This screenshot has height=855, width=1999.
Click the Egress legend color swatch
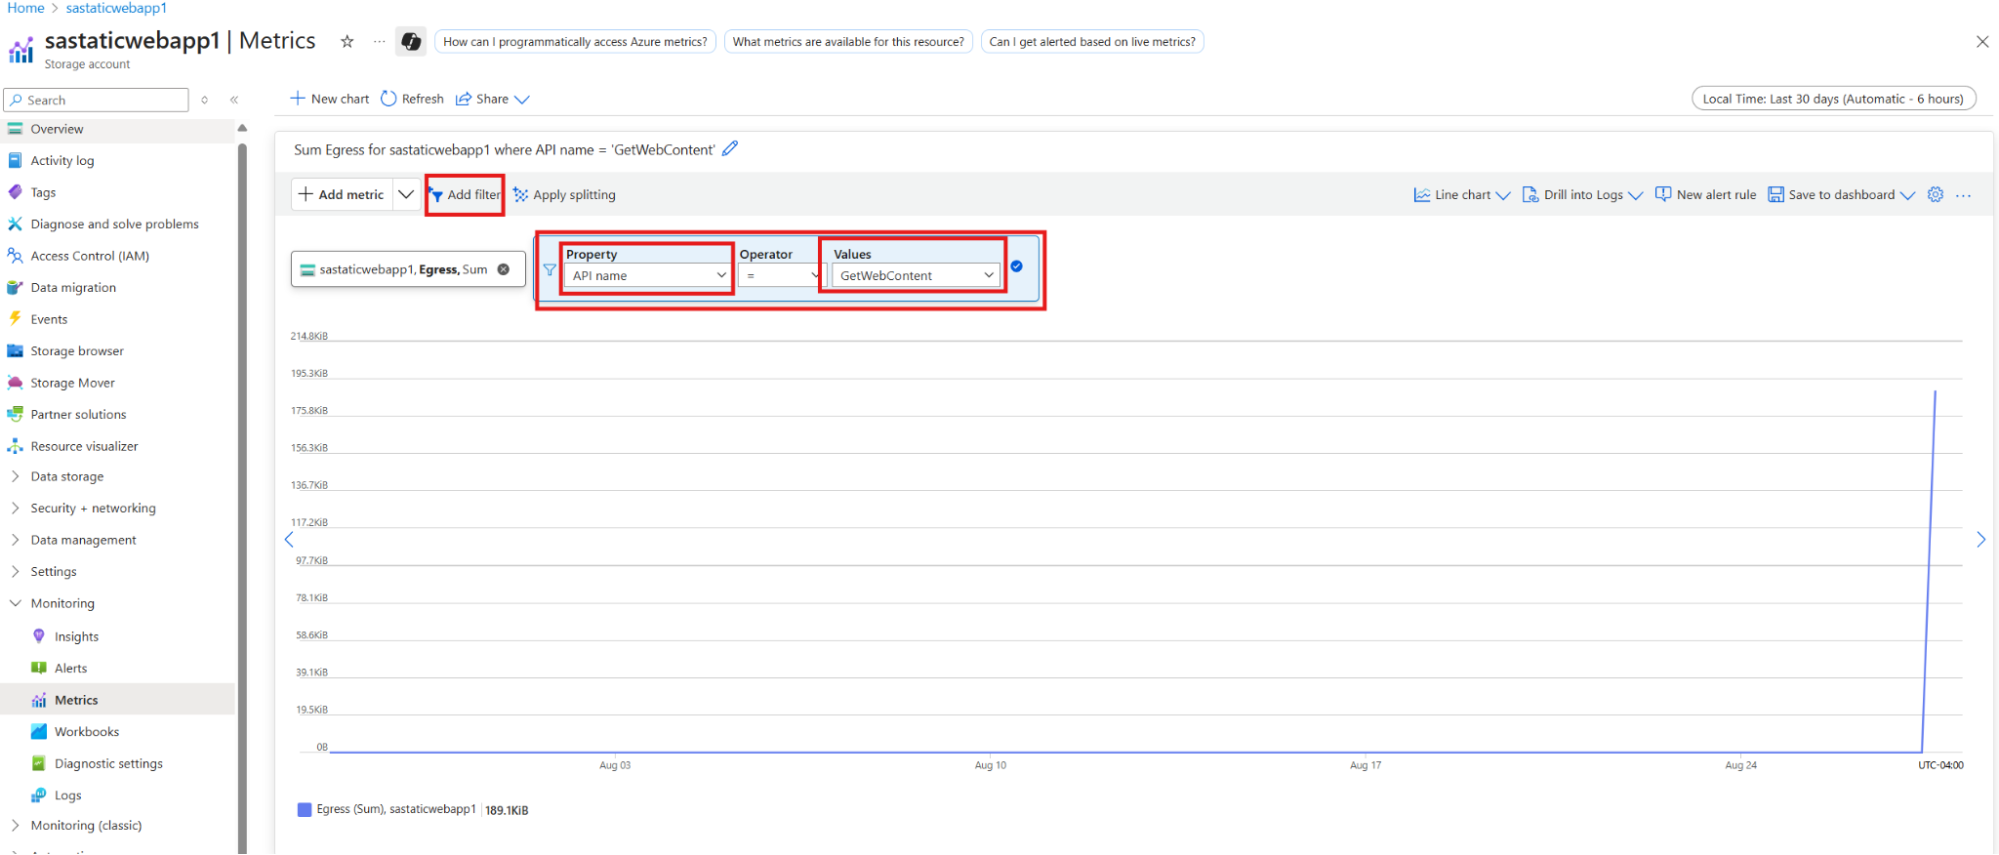click(304, 809)
